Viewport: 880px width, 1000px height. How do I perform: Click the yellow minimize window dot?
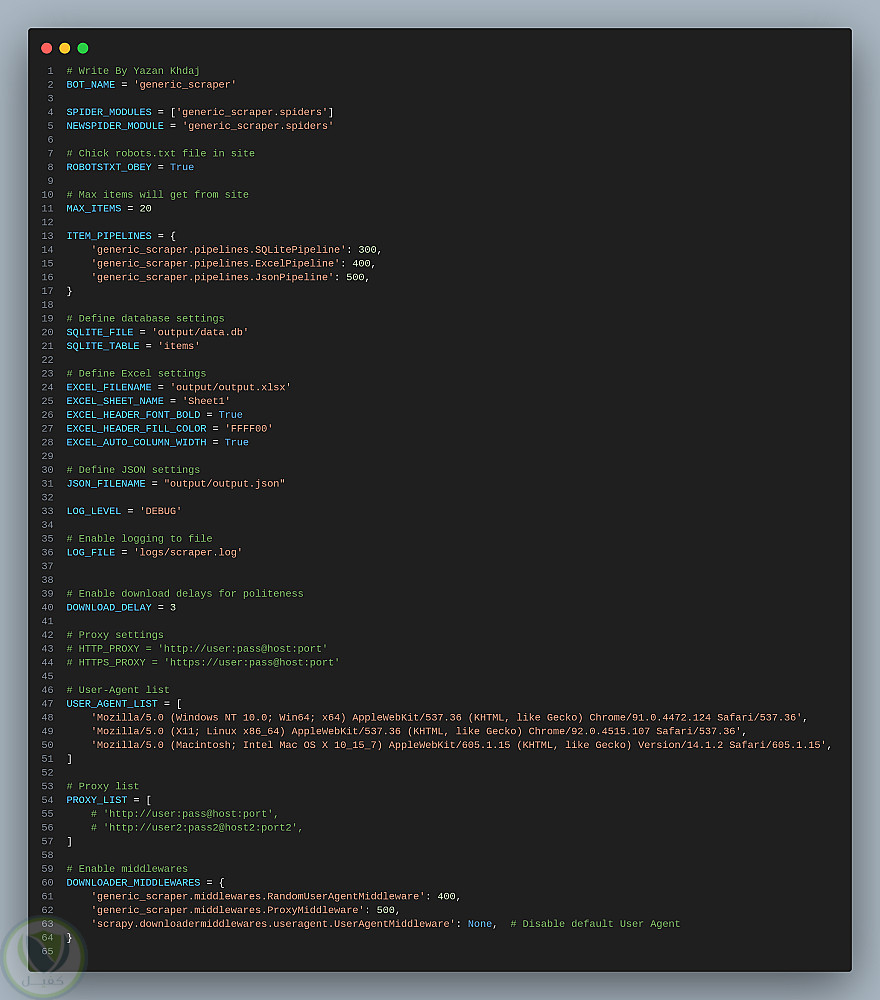64,48
